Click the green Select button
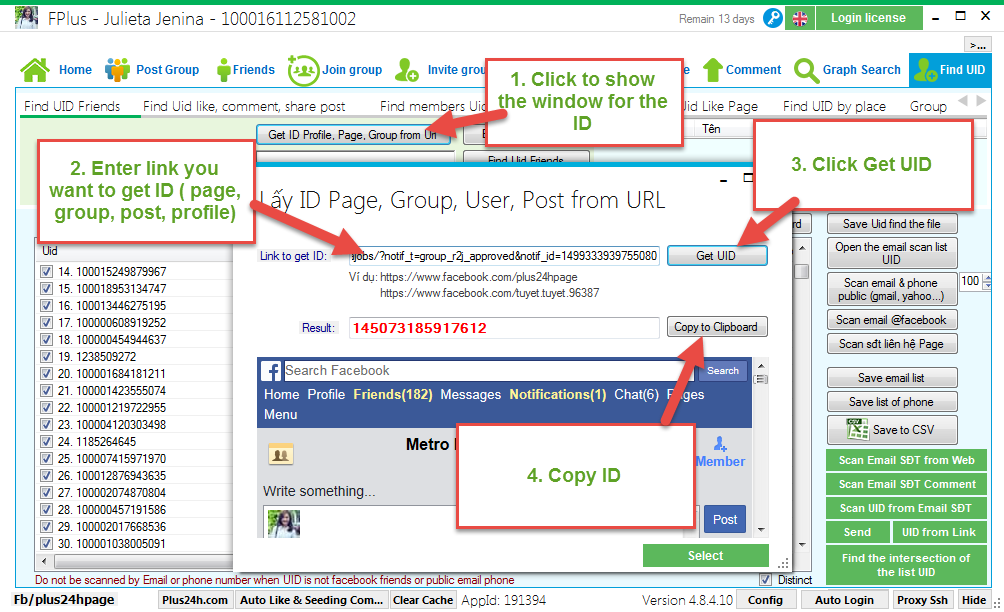Image resolution: width=1004 pixels, height=612 pixels. 705,556
